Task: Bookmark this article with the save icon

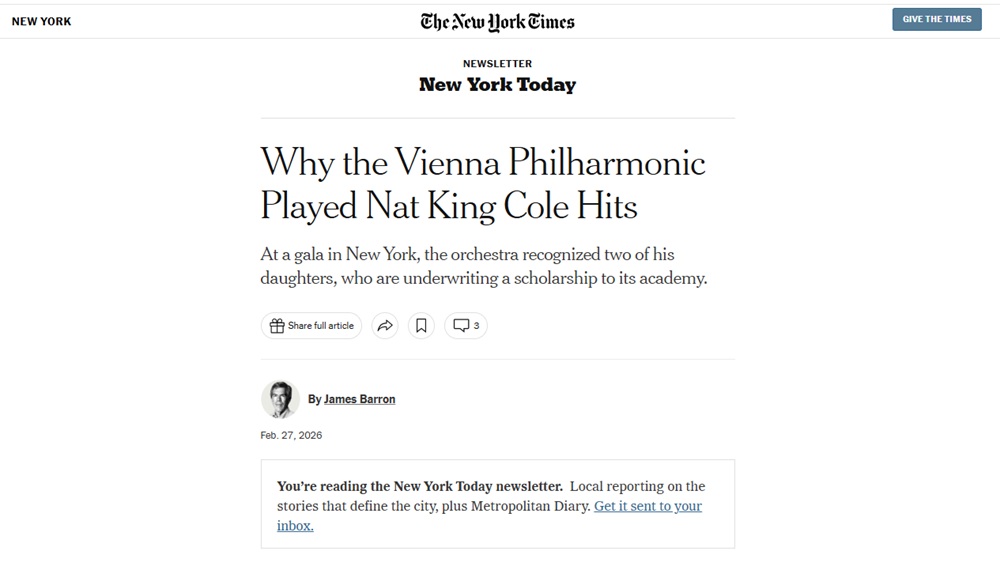Action: pyautogui.click(x=421, y=326)
